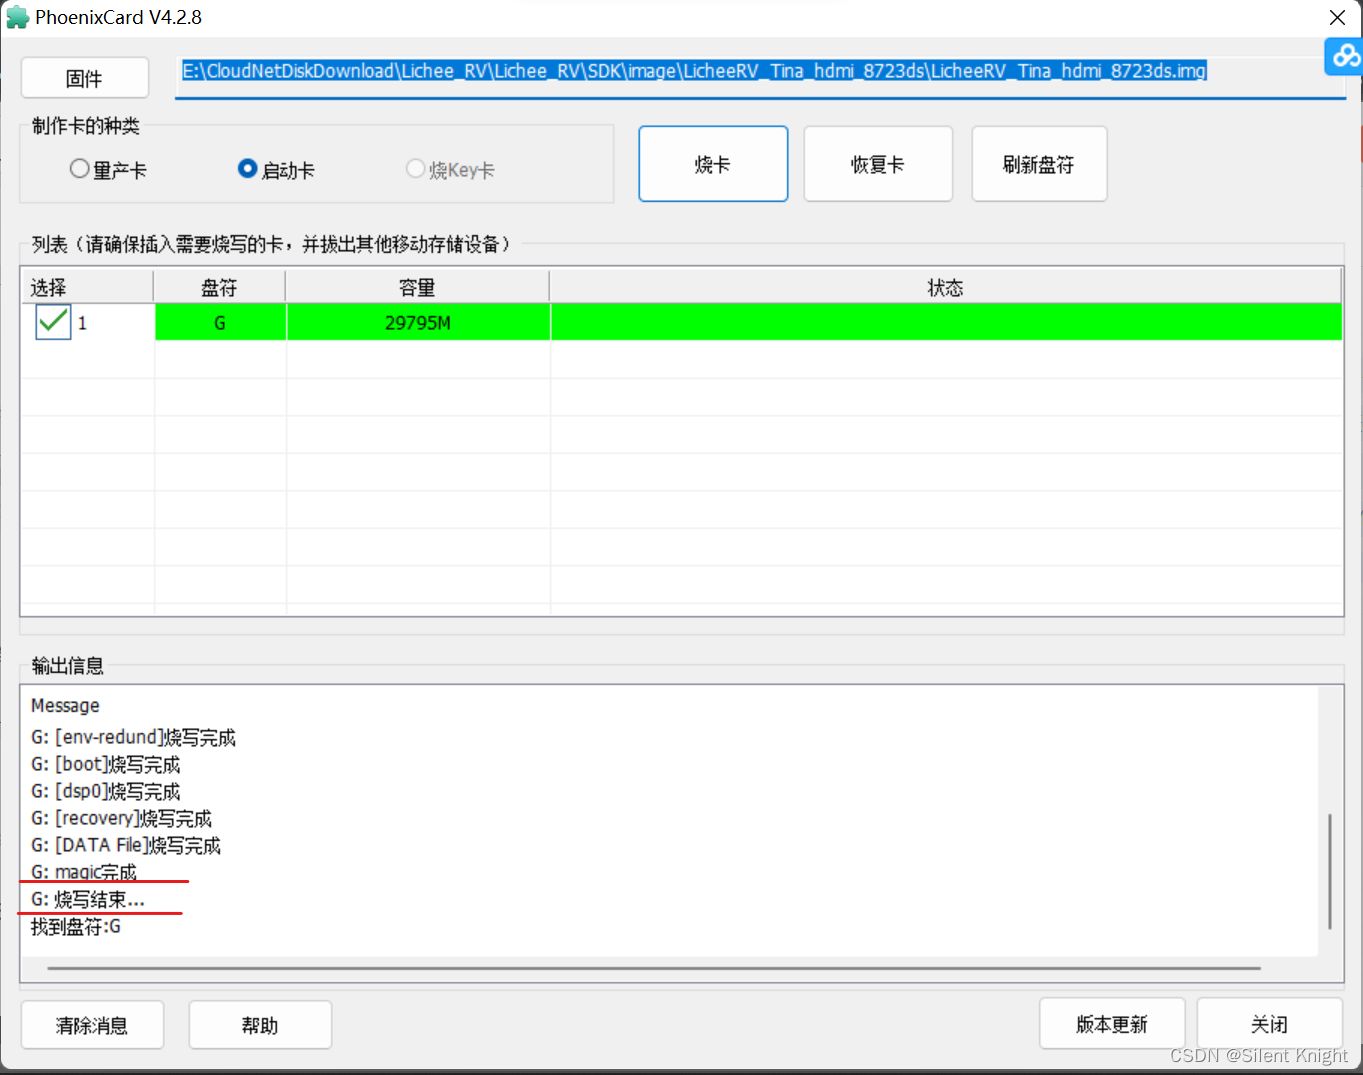Select log line G: [dsp0]烧写完成
Image resolution: width=1363 pixels, height=1075 pixels.
[x=105, y=791]
